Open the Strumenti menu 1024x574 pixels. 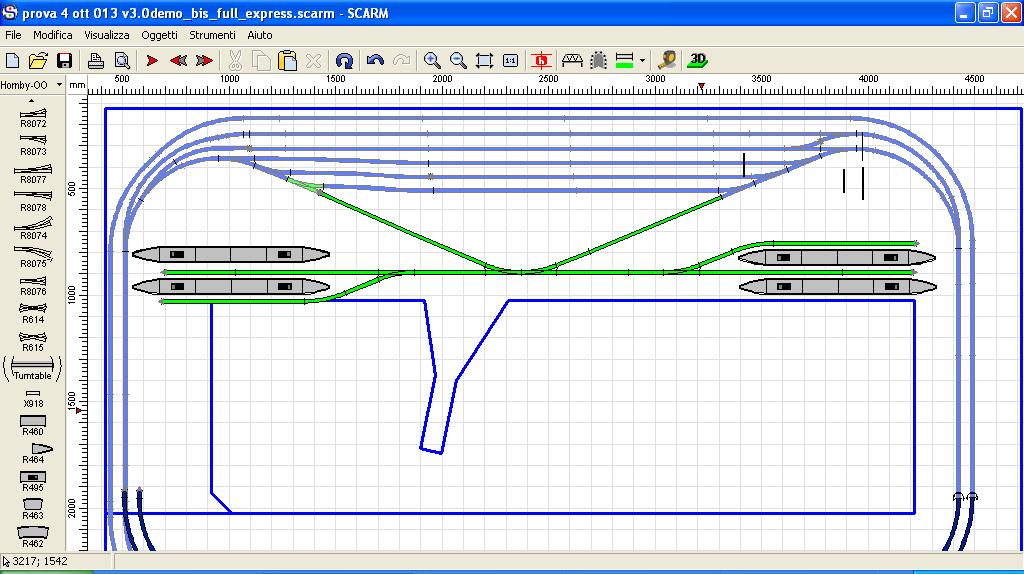pyautogui.click(x=212, y=35)
